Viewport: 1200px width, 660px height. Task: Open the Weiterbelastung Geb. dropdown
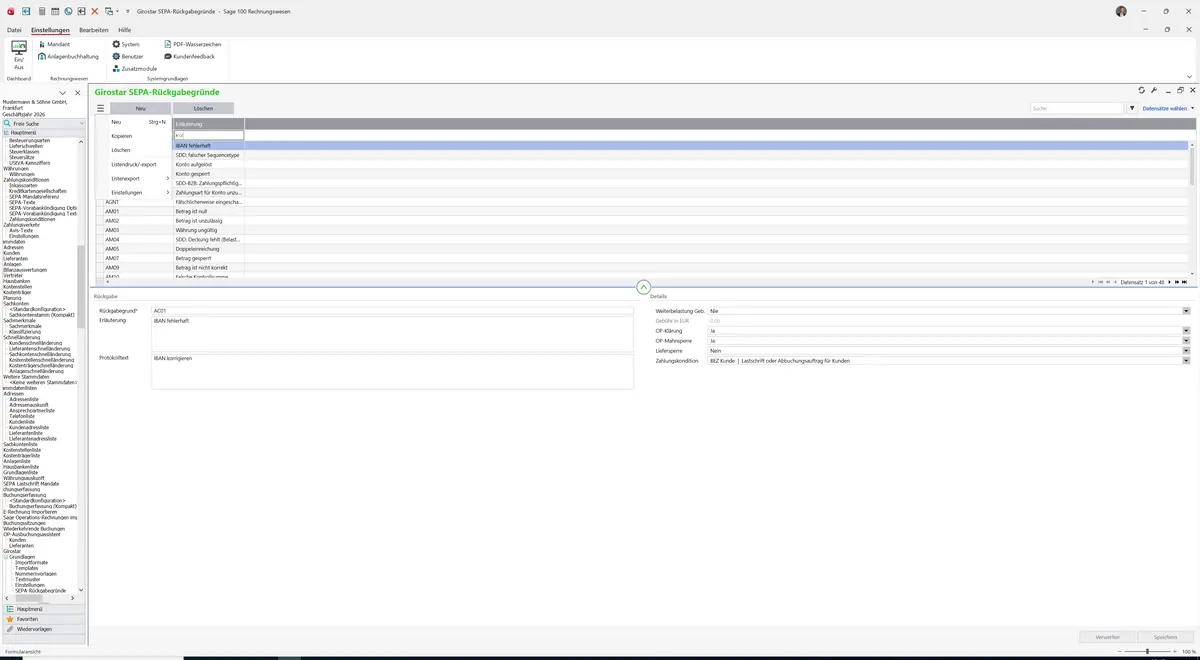(x=1186, y=311)
